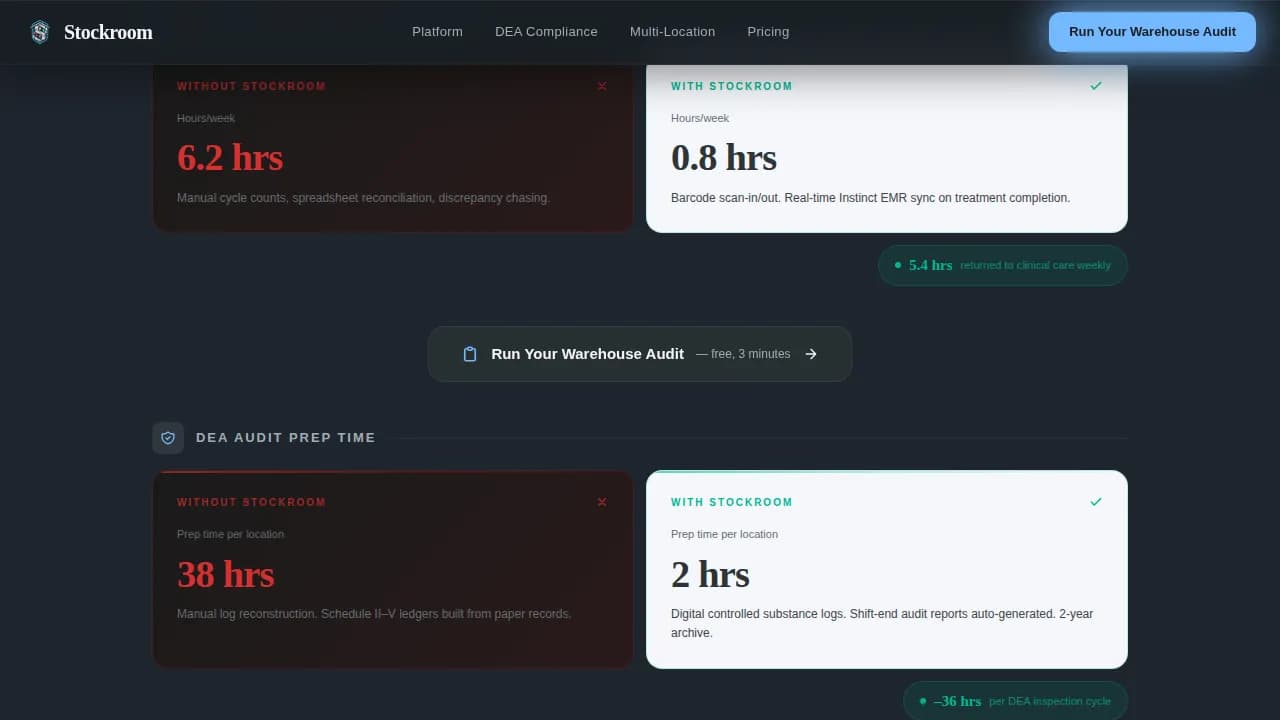This screenshot has height=720, width=1280.
Task: Click the 5.4 hrs returned to clinical care badge
Action: [x=1003, y=266]
